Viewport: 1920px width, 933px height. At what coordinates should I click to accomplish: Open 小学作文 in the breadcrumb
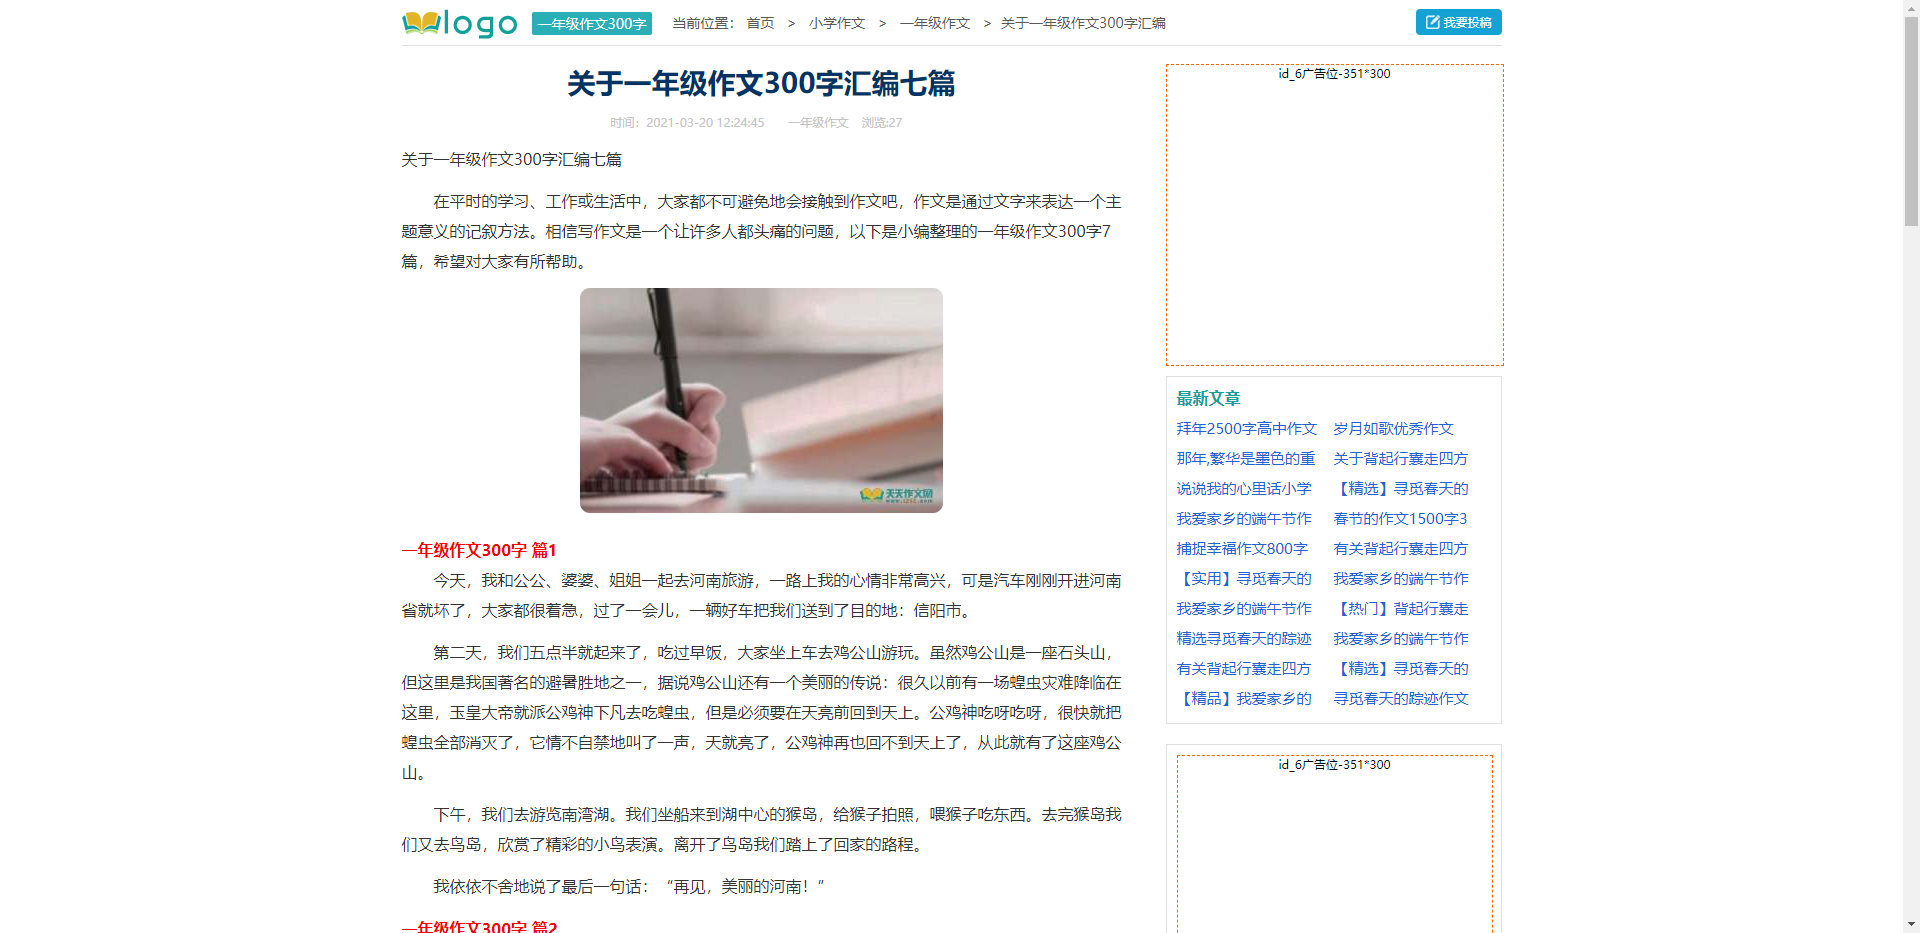[837, 23]
